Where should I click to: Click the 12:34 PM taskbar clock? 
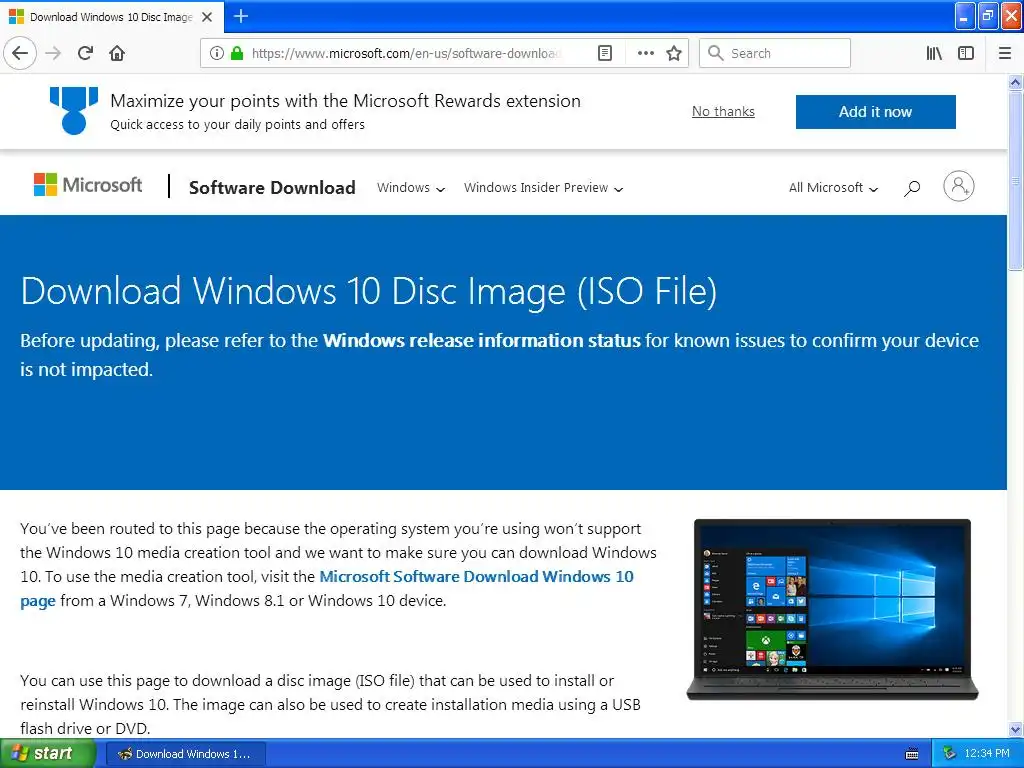(x=986, y=754)
